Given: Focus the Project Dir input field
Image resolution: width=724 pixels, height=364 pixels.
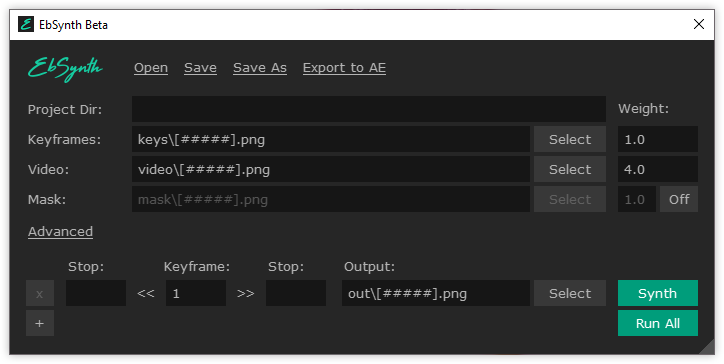Looking at the screenshot, I should [x=369, y=109].
